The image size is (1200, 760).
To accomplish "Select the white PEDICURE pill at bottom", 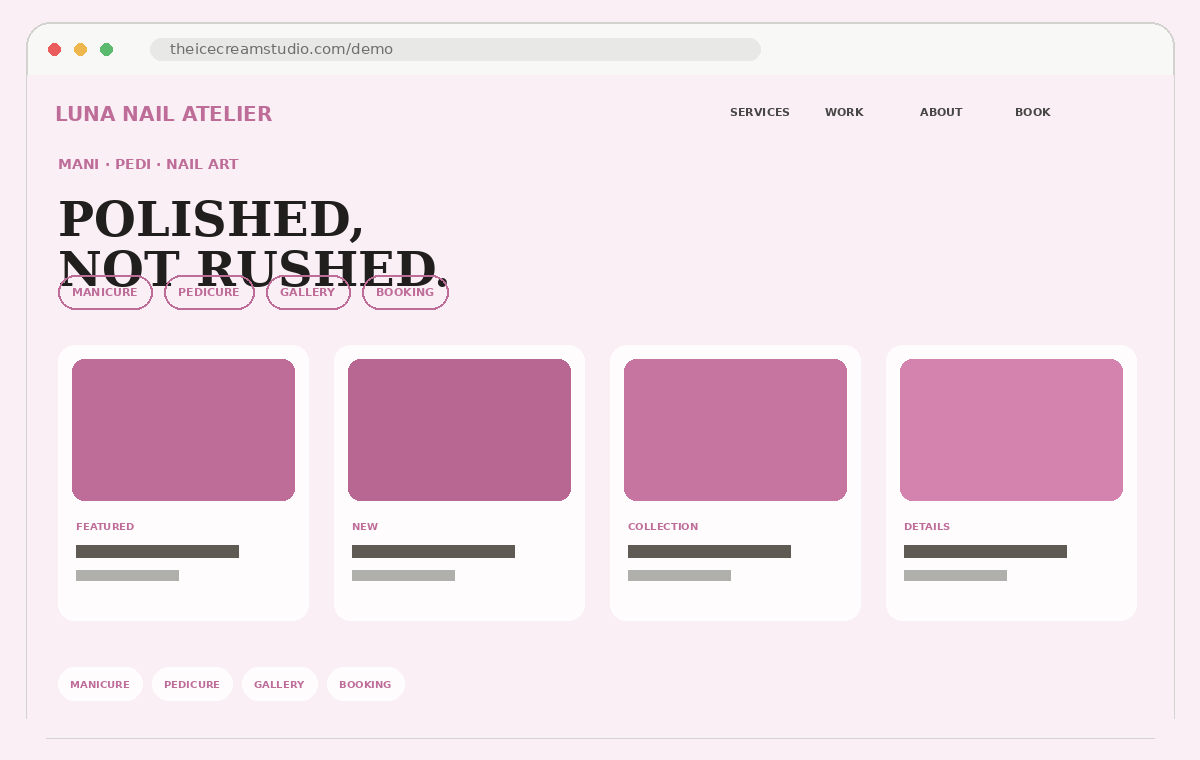I will tap(192, 685).
